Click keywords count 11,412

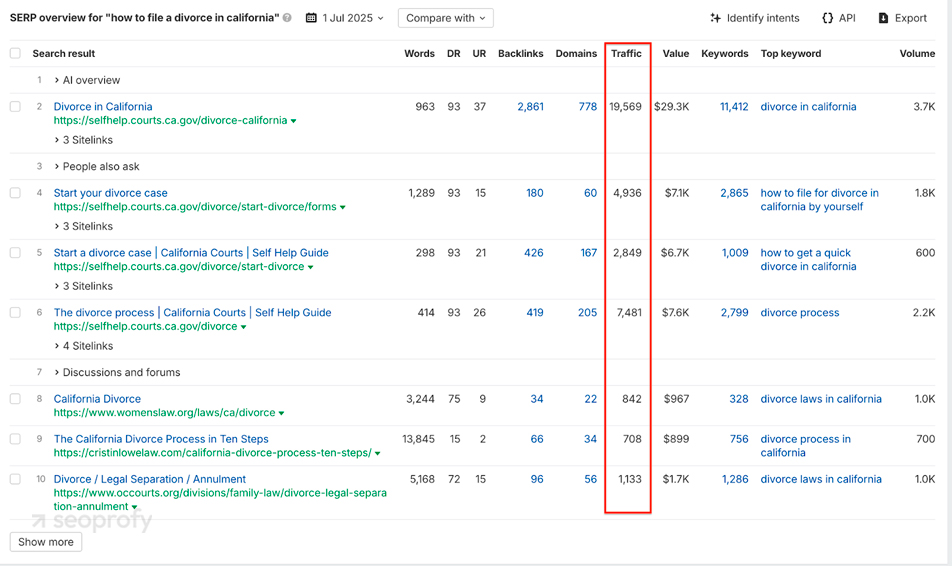point(734,106)
